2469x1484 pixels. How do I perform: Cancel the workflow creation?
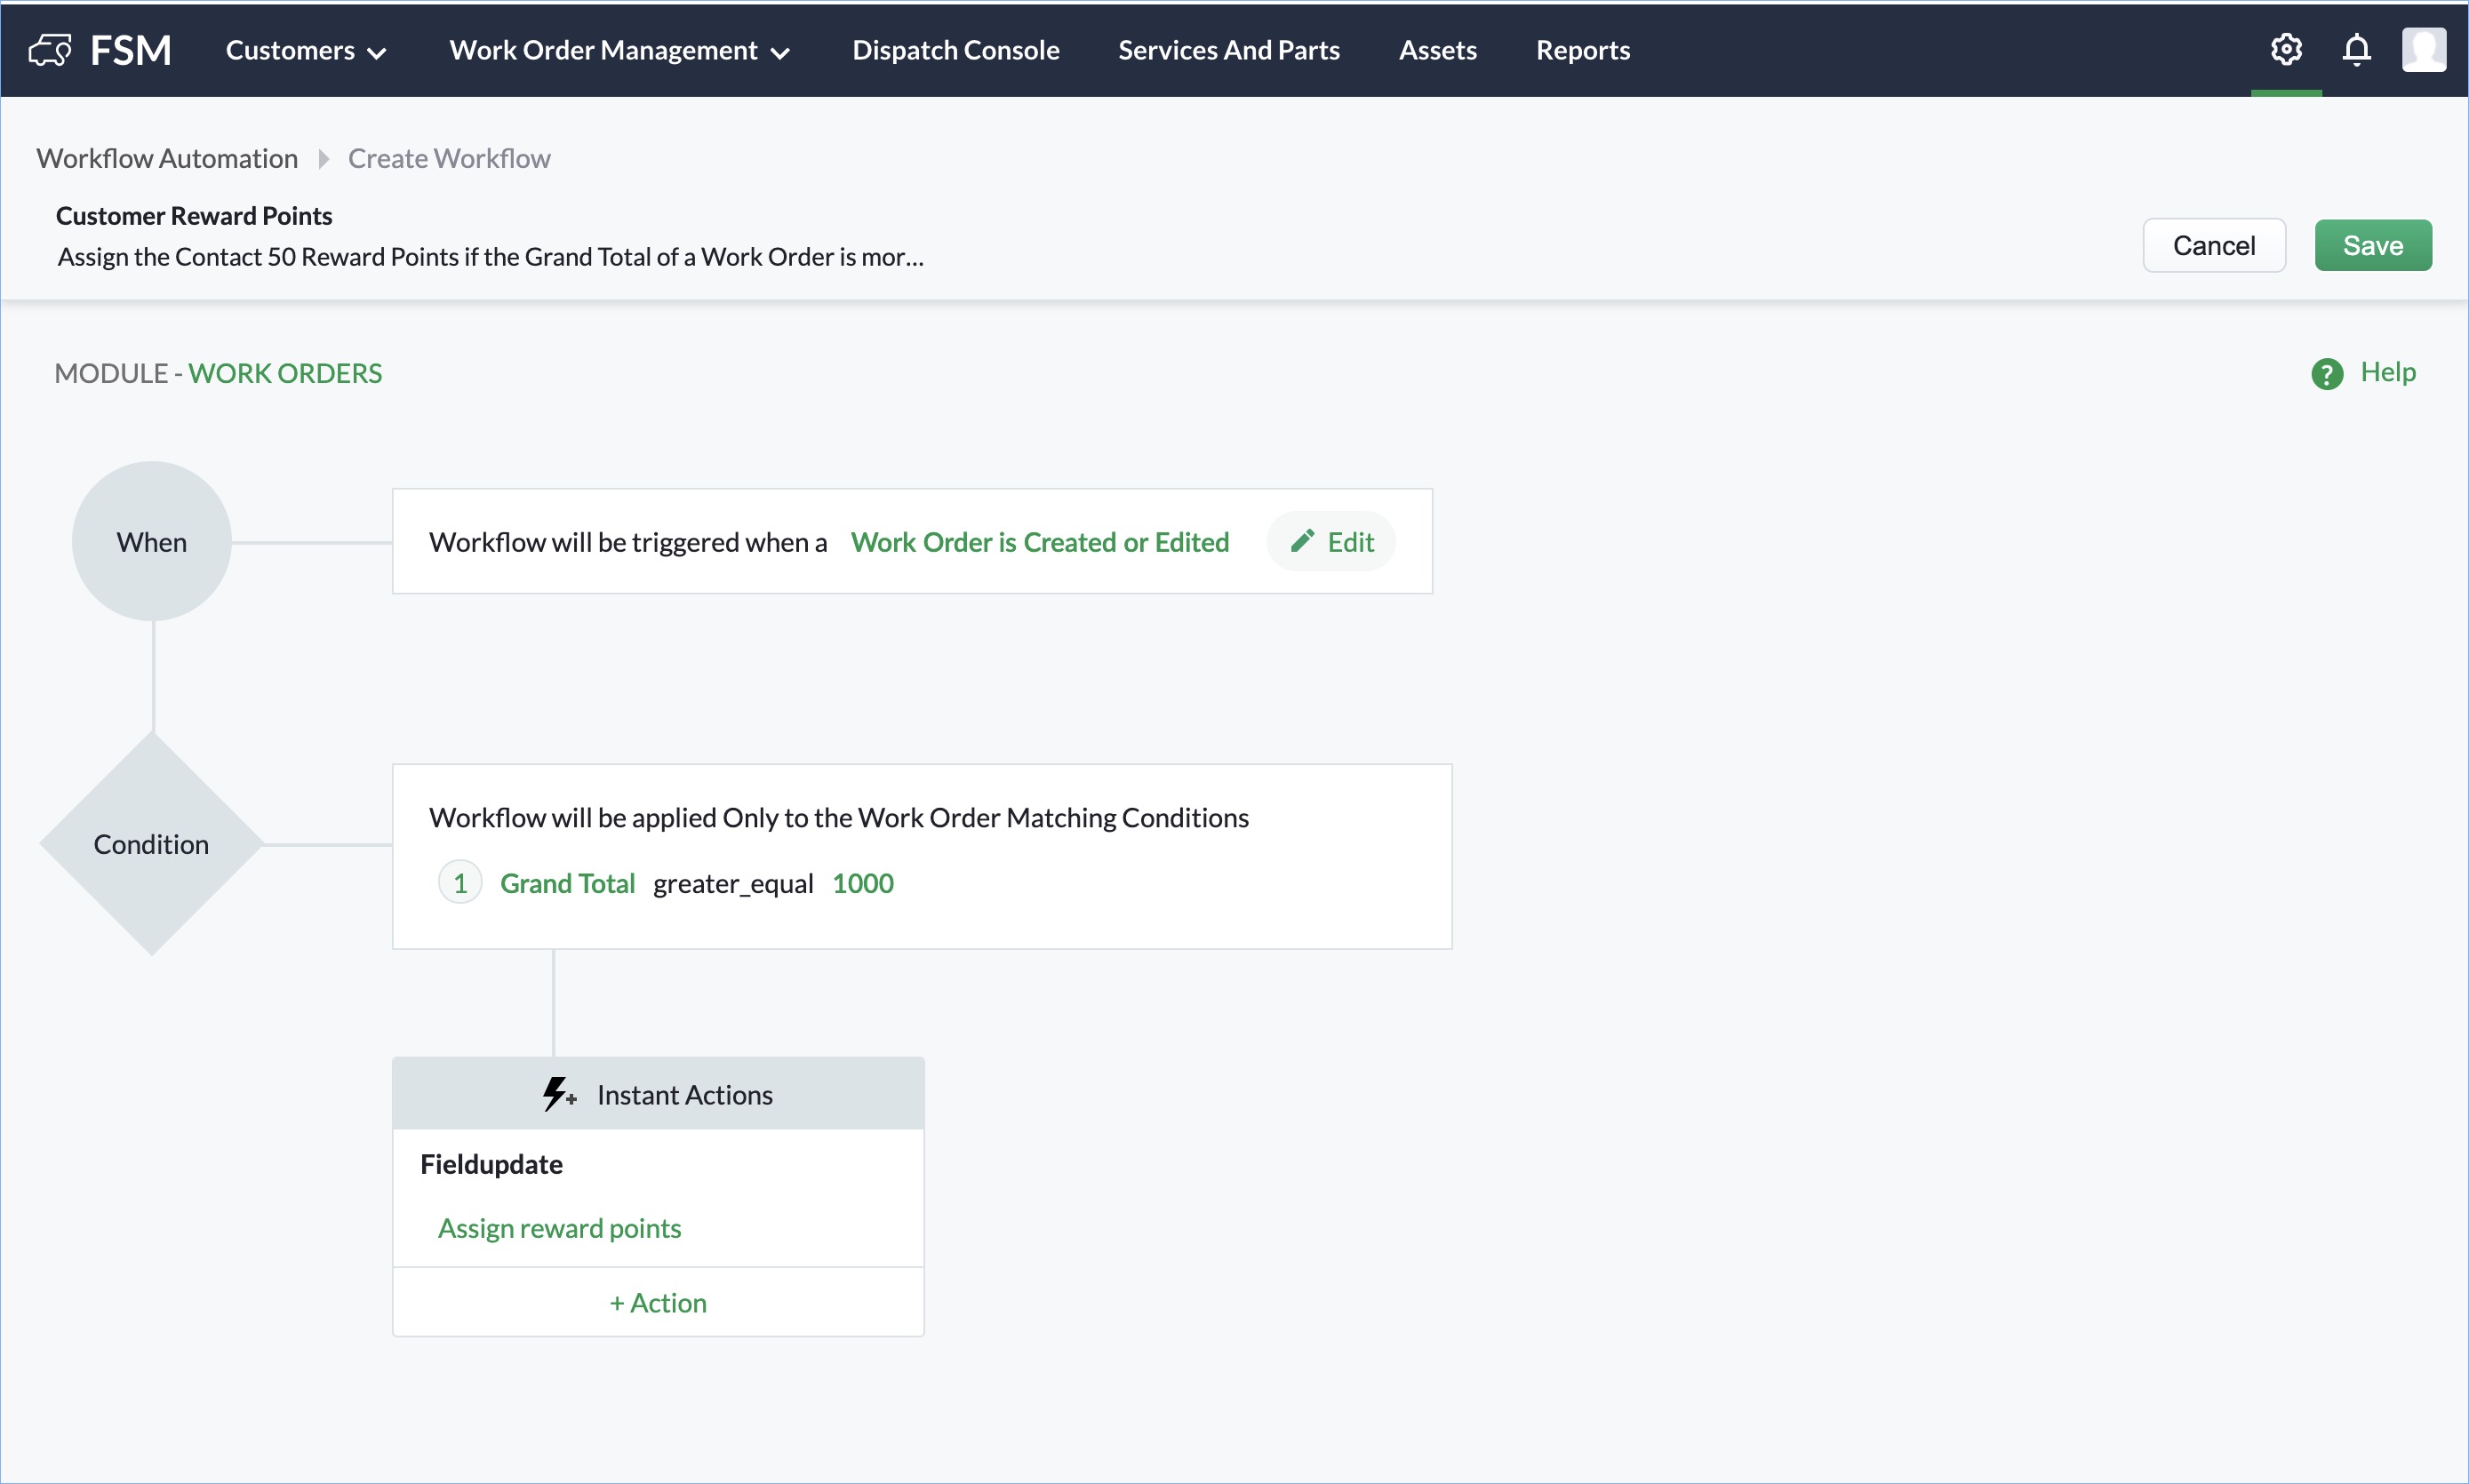(x=2213, y=245)
